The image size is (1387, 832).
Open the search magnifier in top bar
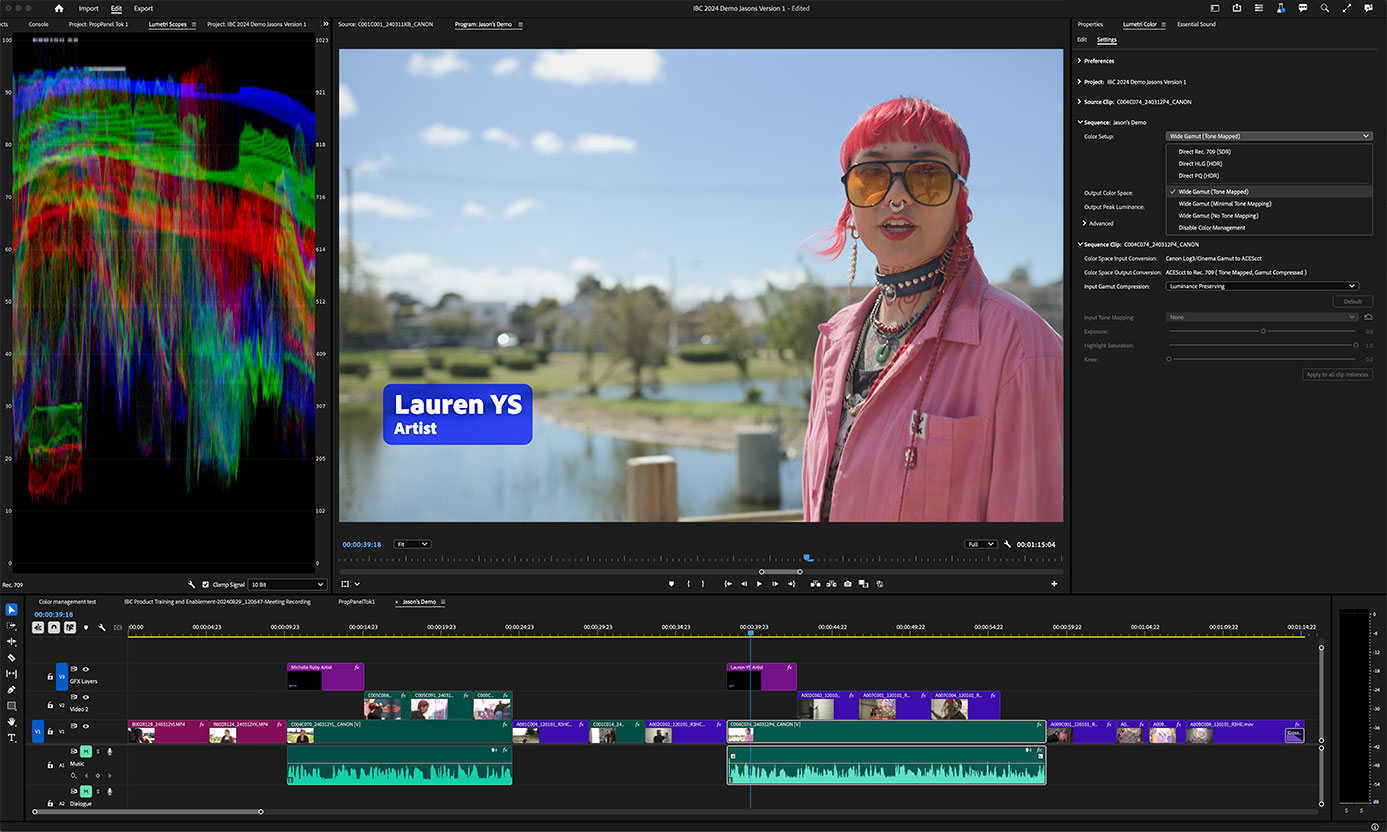tap(1325, 8)
